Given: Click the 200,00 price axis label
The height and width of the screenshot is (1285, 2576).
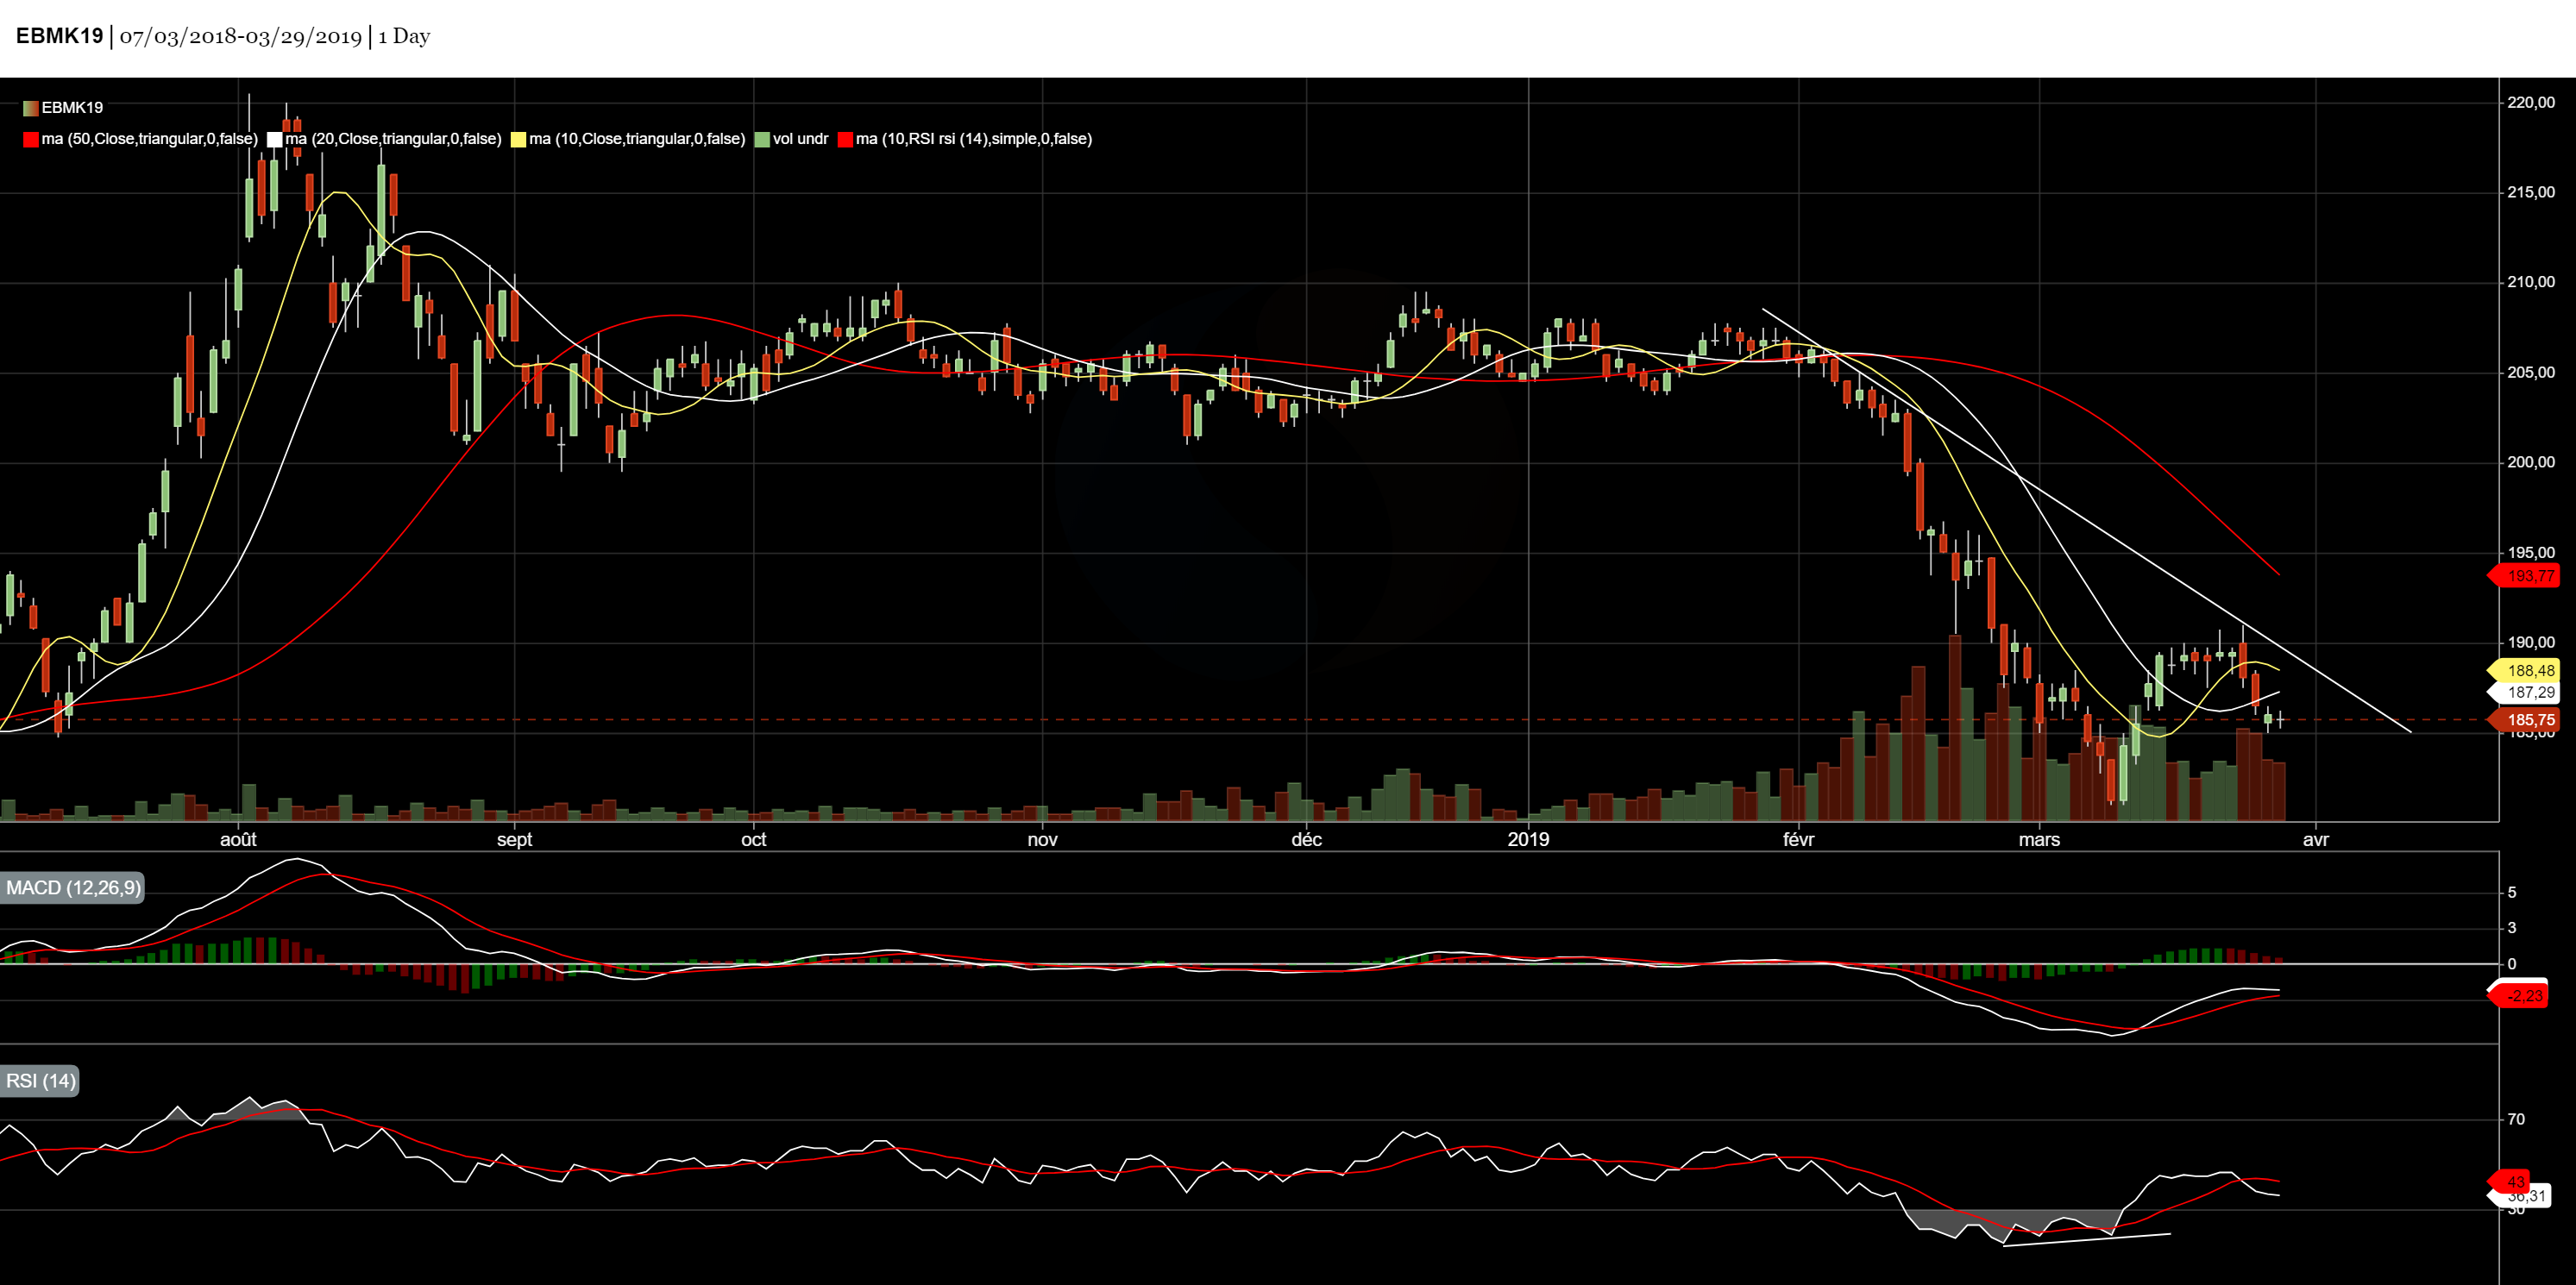Looking at the screenshot, I should coord(2531,463).
